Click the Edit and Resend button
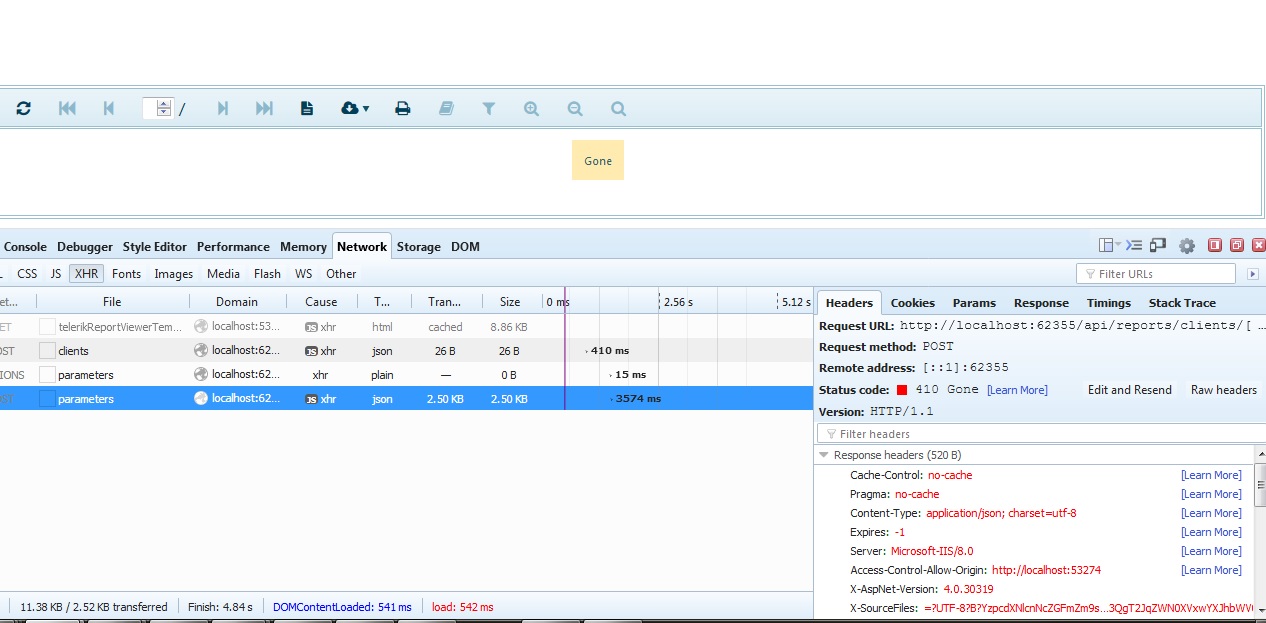This screenshot has height=623, width=1266. (x=1129, y=390)
